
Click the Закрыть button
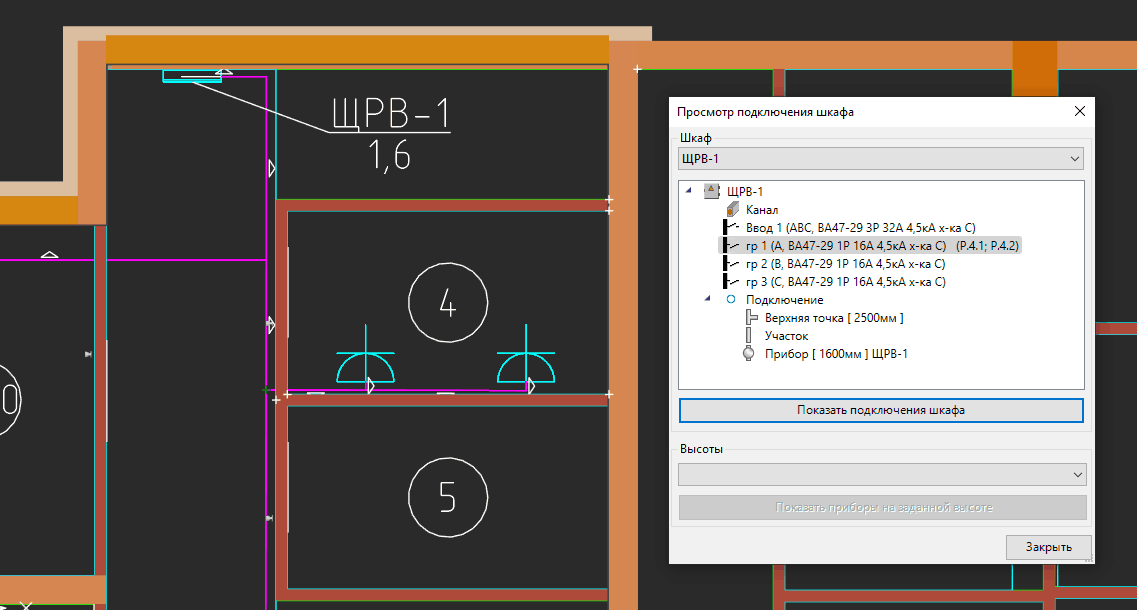[x=1048, y=547]
